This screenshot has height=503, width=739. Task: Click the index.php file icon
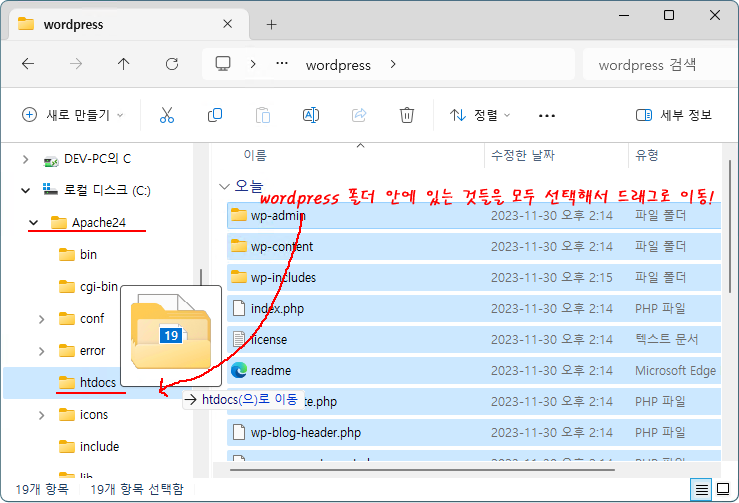pyautogui.click(x=239, y=308)
